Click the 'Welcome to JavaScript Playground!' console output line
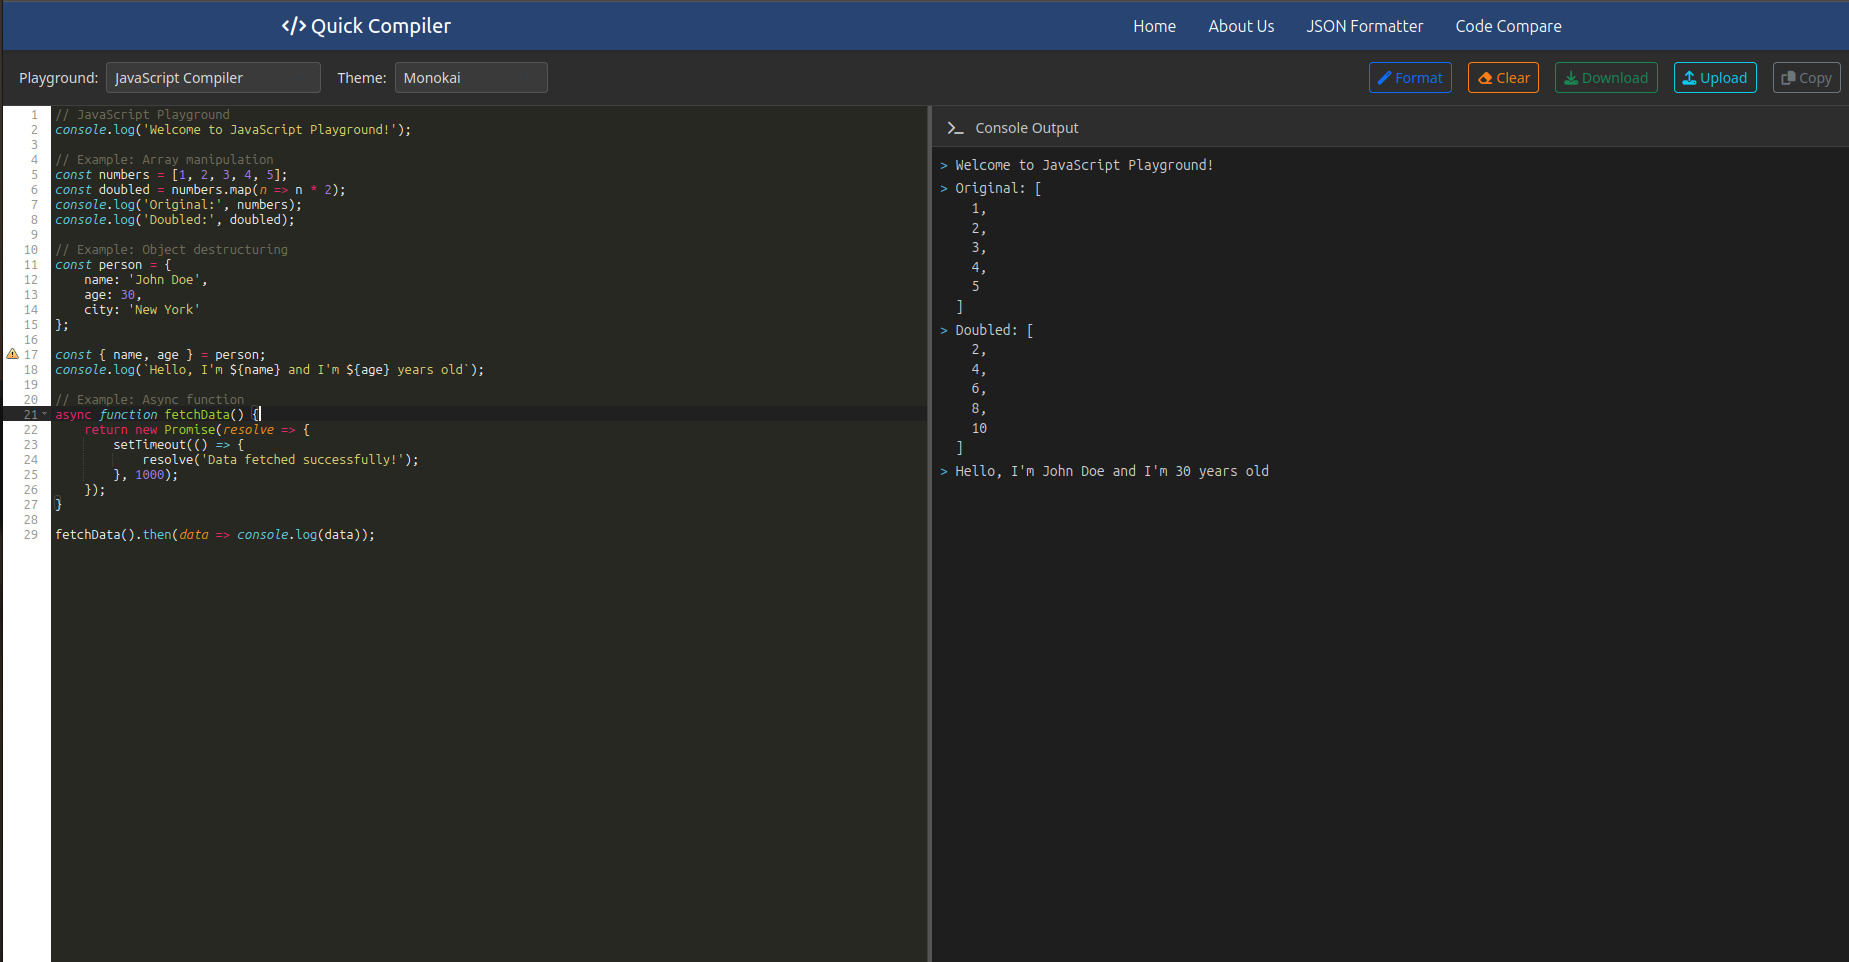This screenshot has height=962, width=1849. (1083, 165)
